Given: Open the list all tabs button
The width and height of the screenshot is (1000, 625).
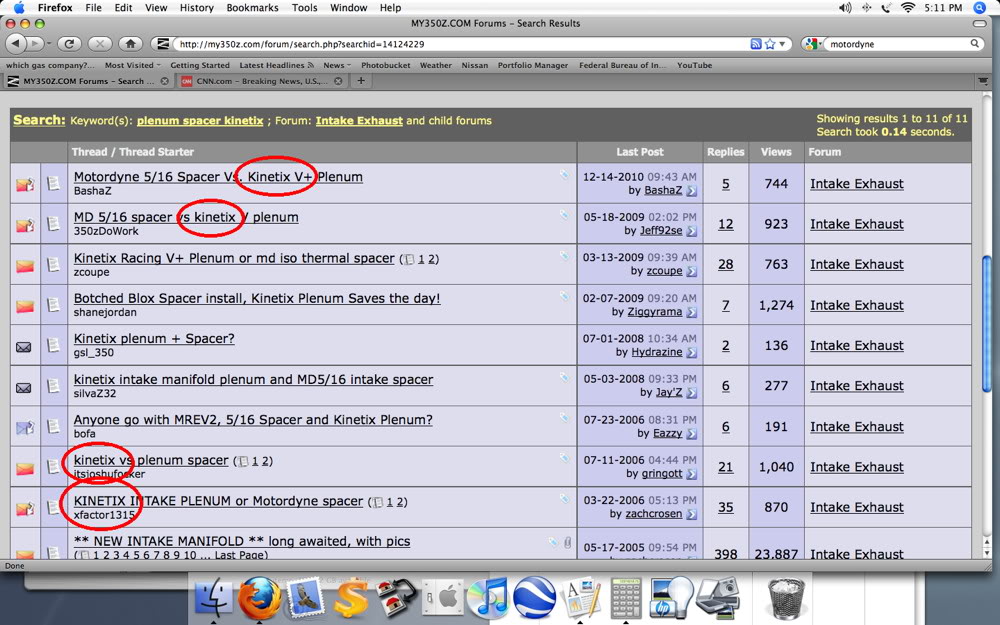Looking at the screenshot, I should (x=983, y=81).
